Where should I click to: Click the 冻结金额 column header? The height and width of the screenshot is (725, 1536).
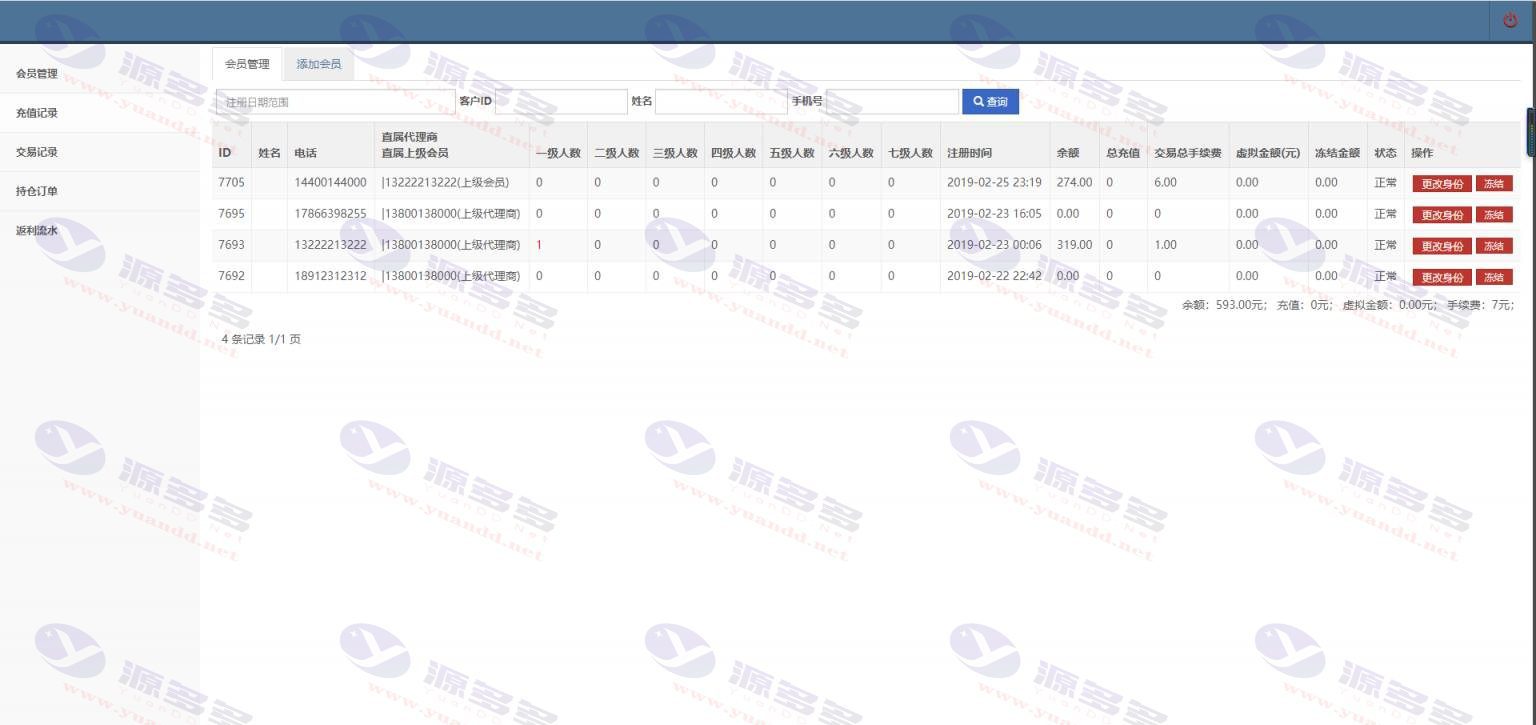click(1337, 153)
